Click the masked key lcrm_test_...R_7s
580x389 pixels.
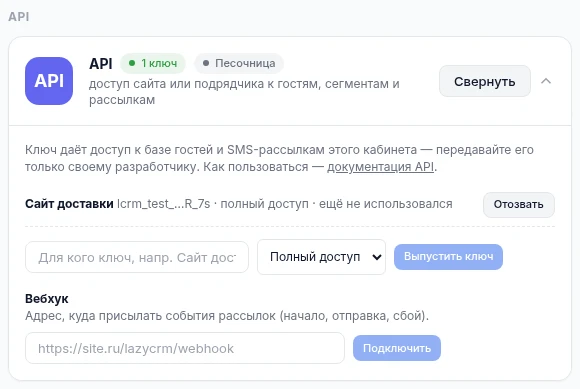(163, 204)
